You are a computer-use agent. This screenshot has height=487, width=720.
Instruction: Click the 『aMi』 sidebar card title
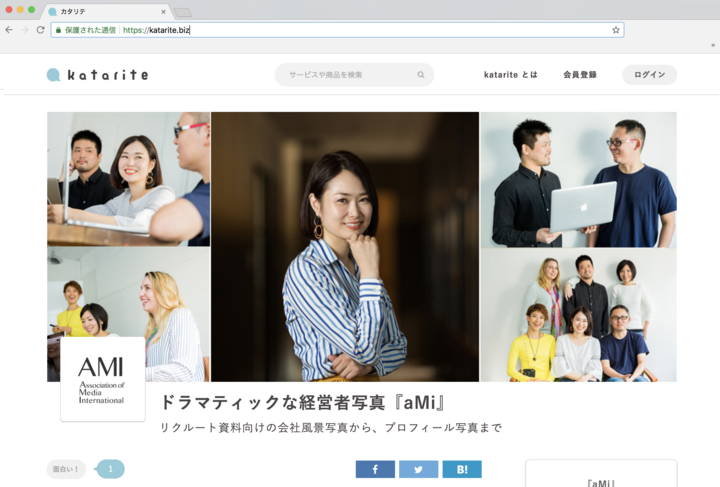[x=601, y=483]
